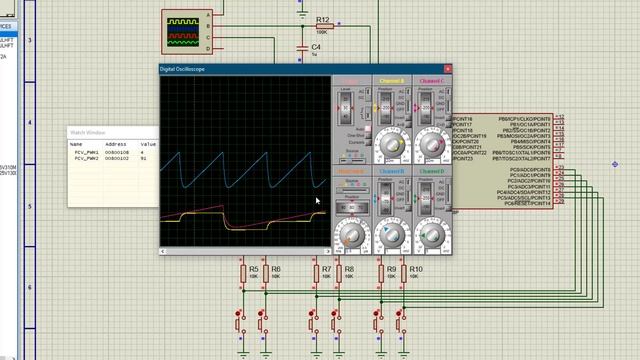Select resistor R9 on the schematic
The height and width of the screenshot is (360, 640).
coord(381,273)
